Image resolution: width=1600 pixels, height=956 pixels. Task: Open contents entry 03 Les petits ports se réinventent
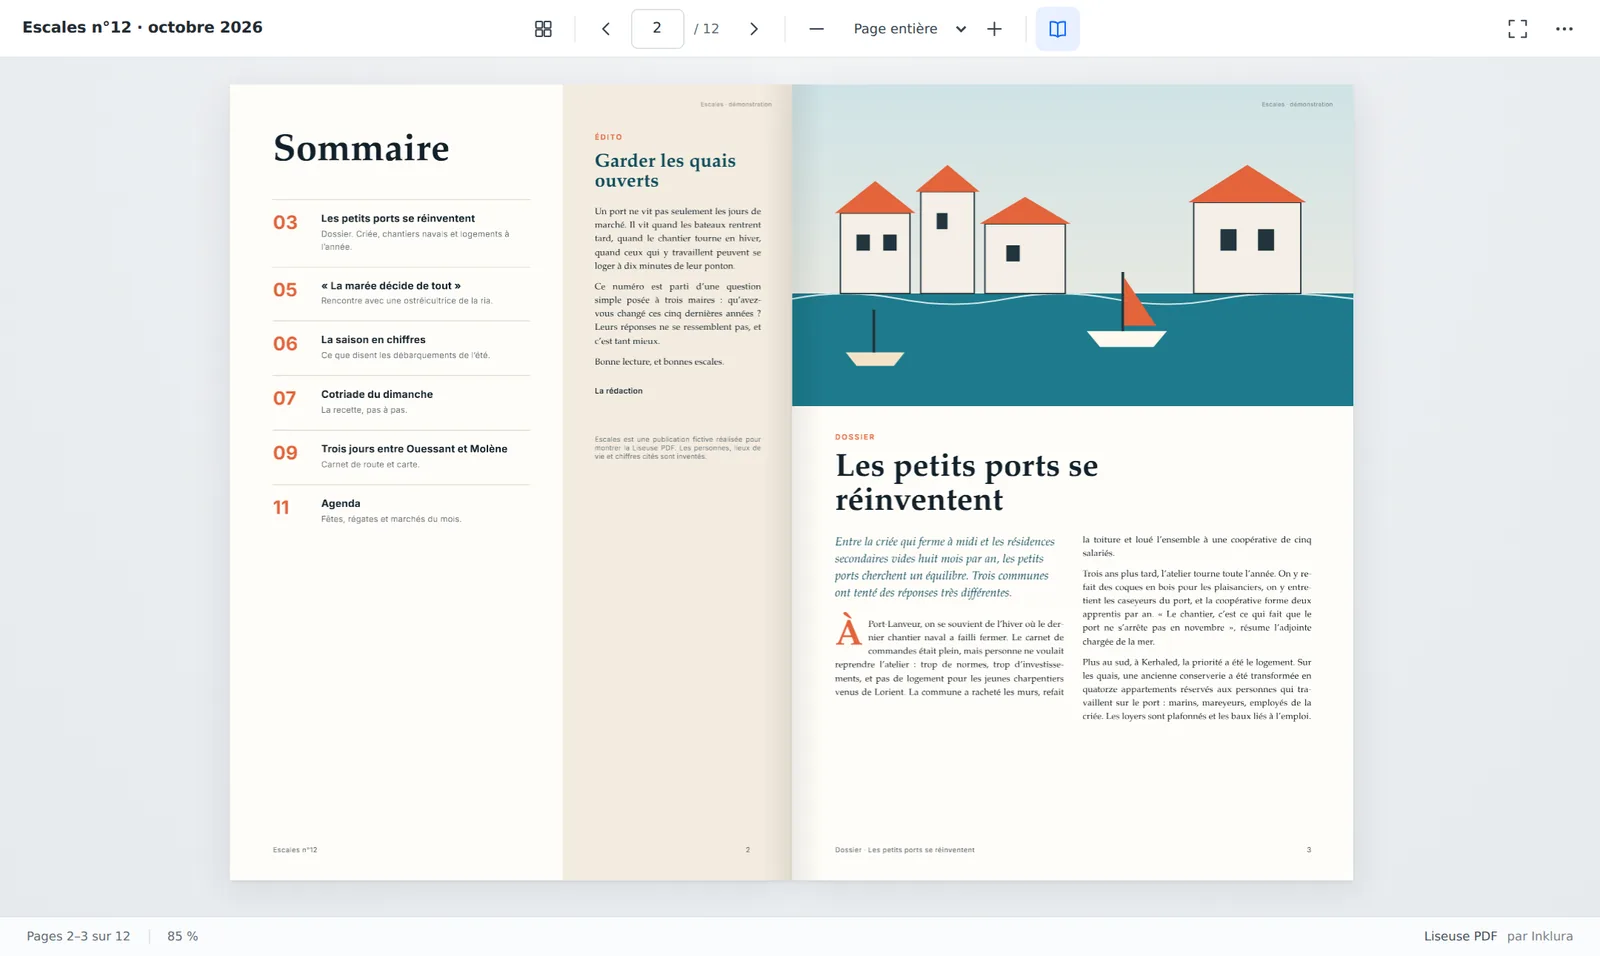tap(401, 232)
